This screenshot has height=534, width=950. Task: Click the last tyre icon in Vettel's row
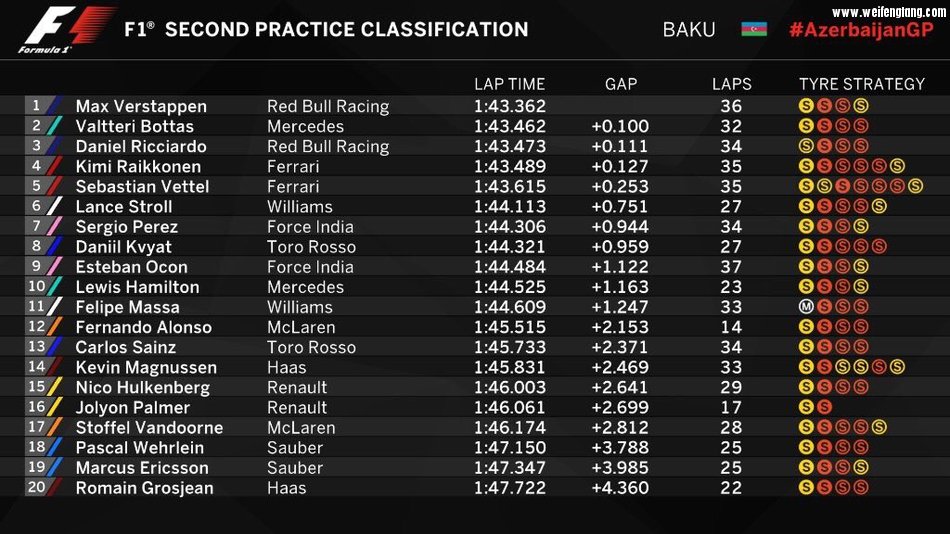[915, 186]
